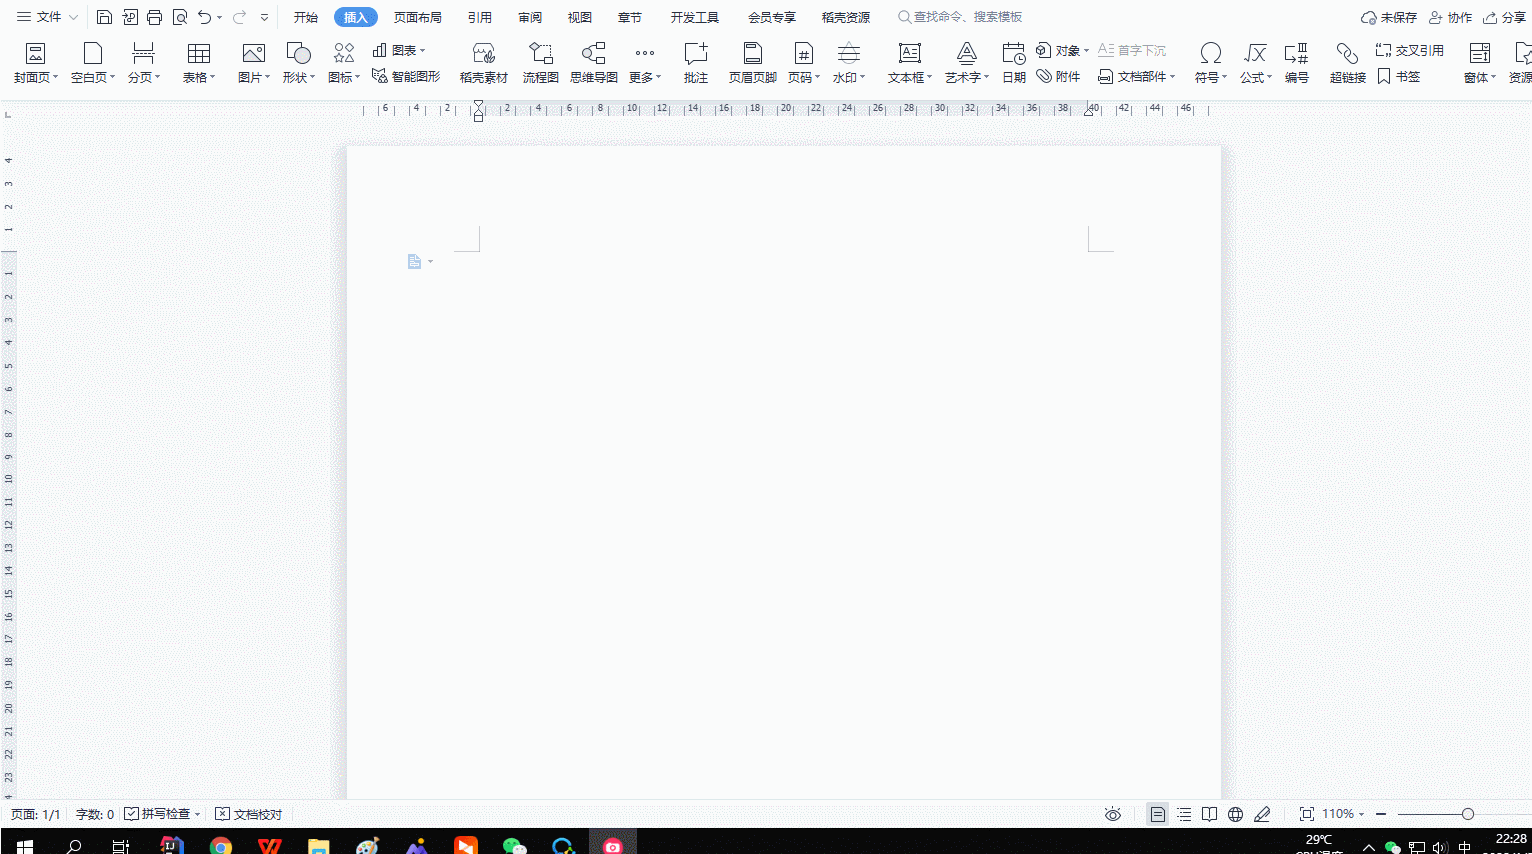1532x854 pixels.
Task: Expand the File (文件) menu arrow
Action: click(x=73, y=17)
